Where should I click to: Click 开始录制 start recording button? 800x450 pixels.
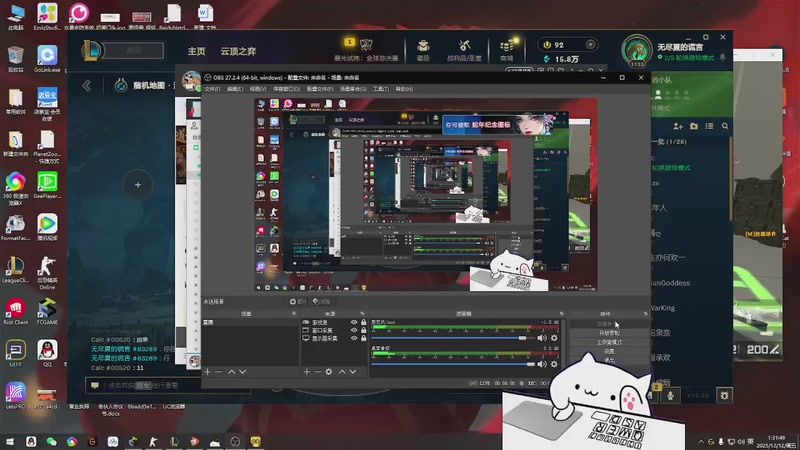pos(608,333)
